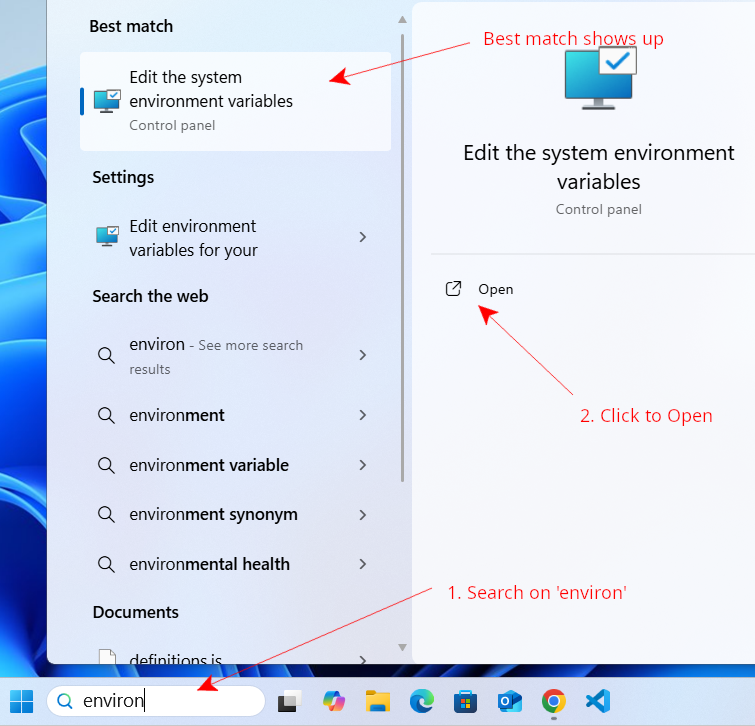Click the 'Edit the system environment variables' preview title
Viewport: 755px width, 726px height.
coord(599,167)
